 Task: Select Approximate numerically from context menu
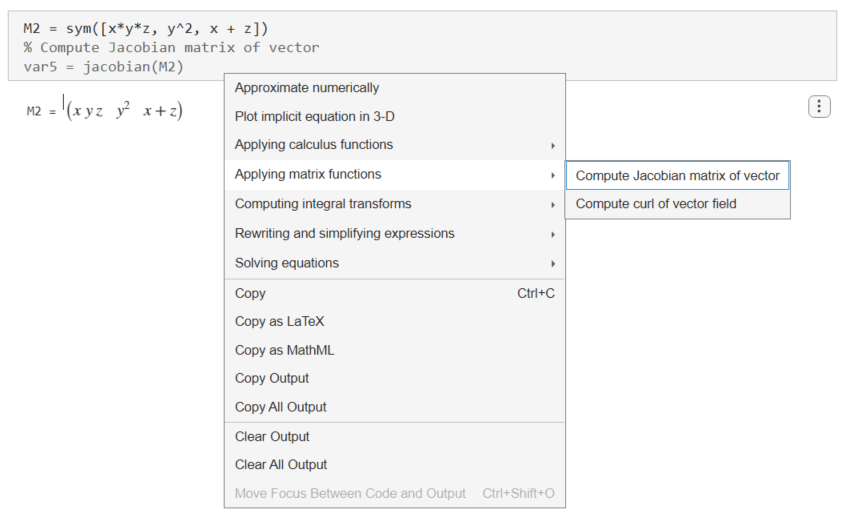pyautogui.click(x=307, y=88)
